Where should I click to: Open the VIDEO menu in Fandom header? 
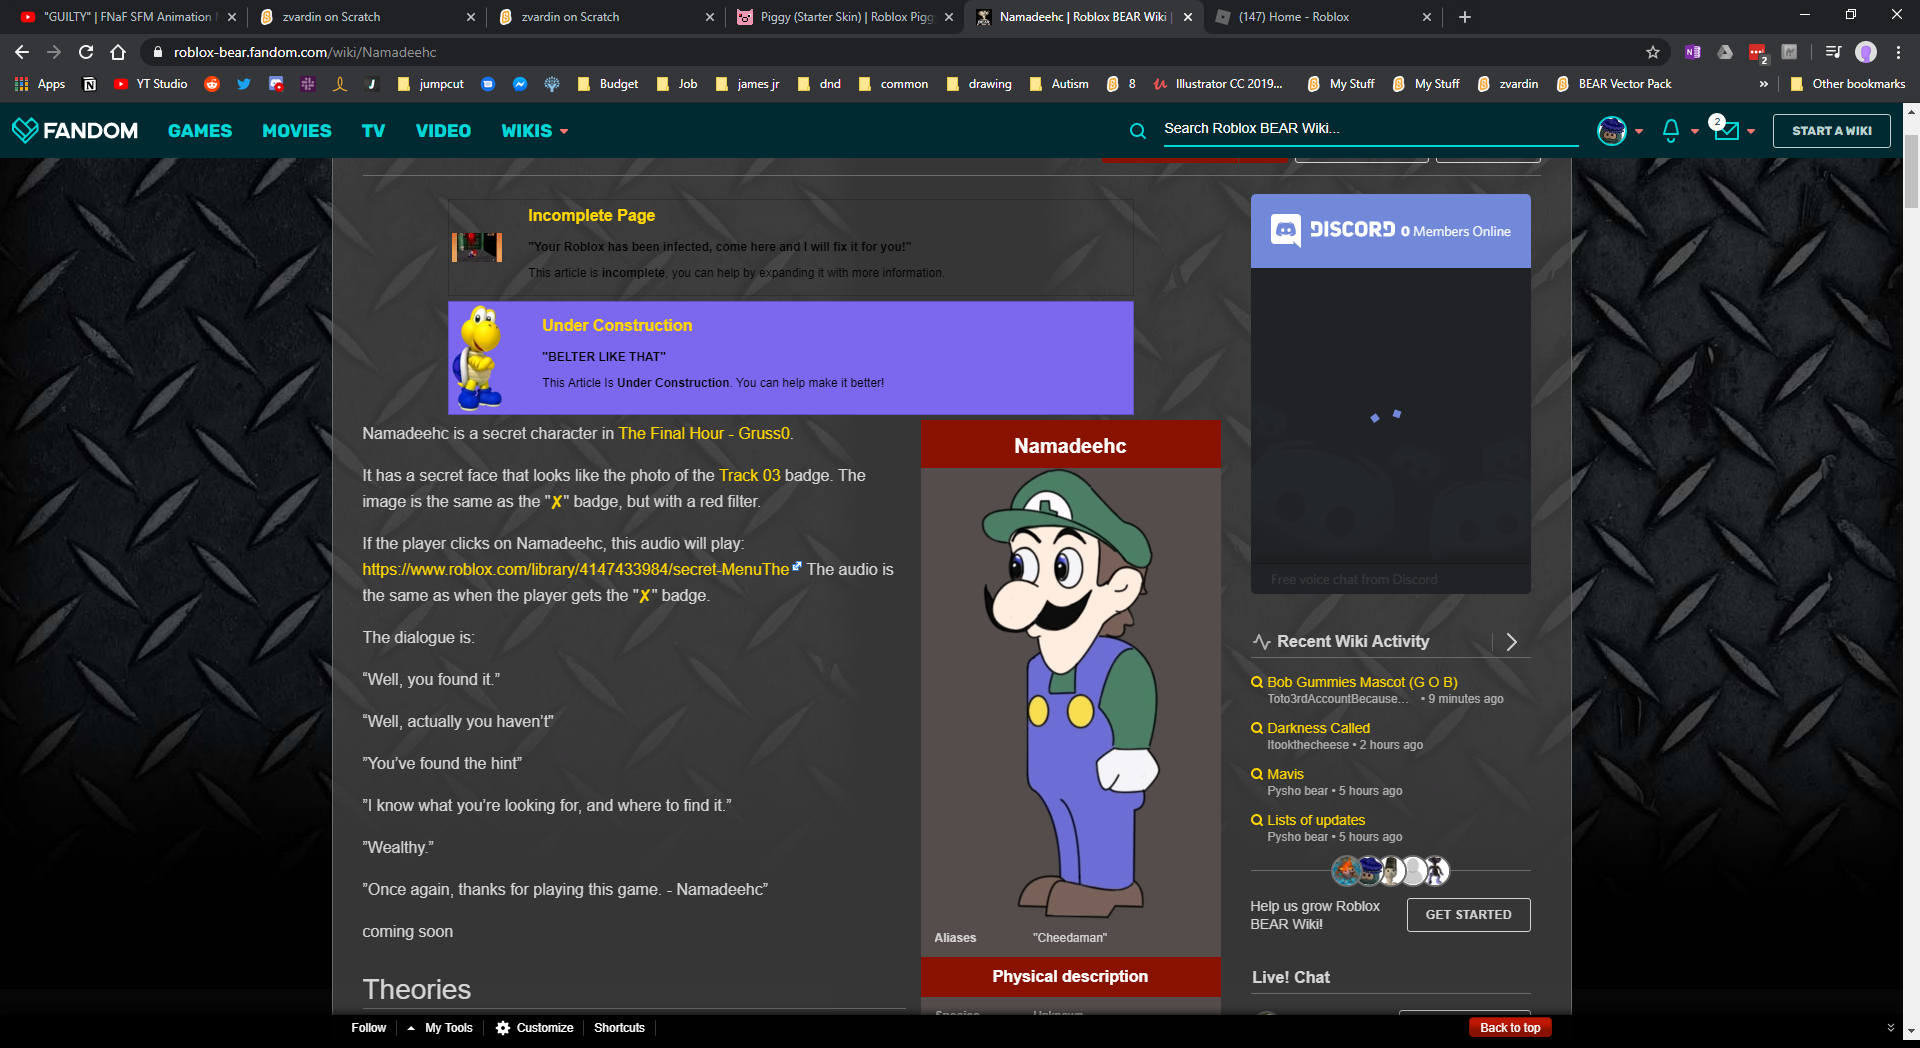[x=443, y=131]
